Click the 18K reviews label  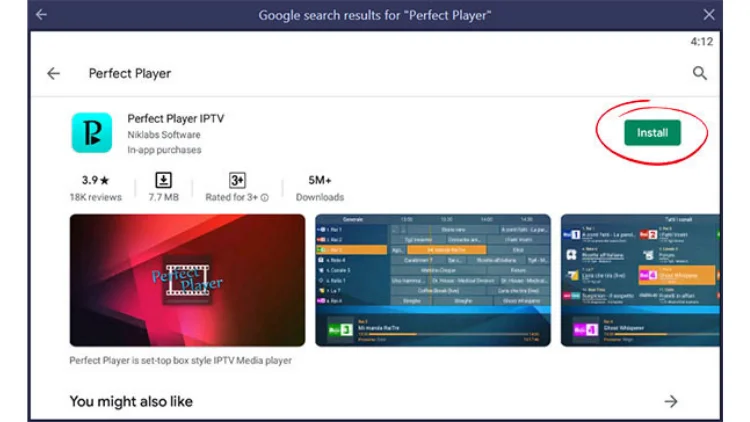click(96, 197)
